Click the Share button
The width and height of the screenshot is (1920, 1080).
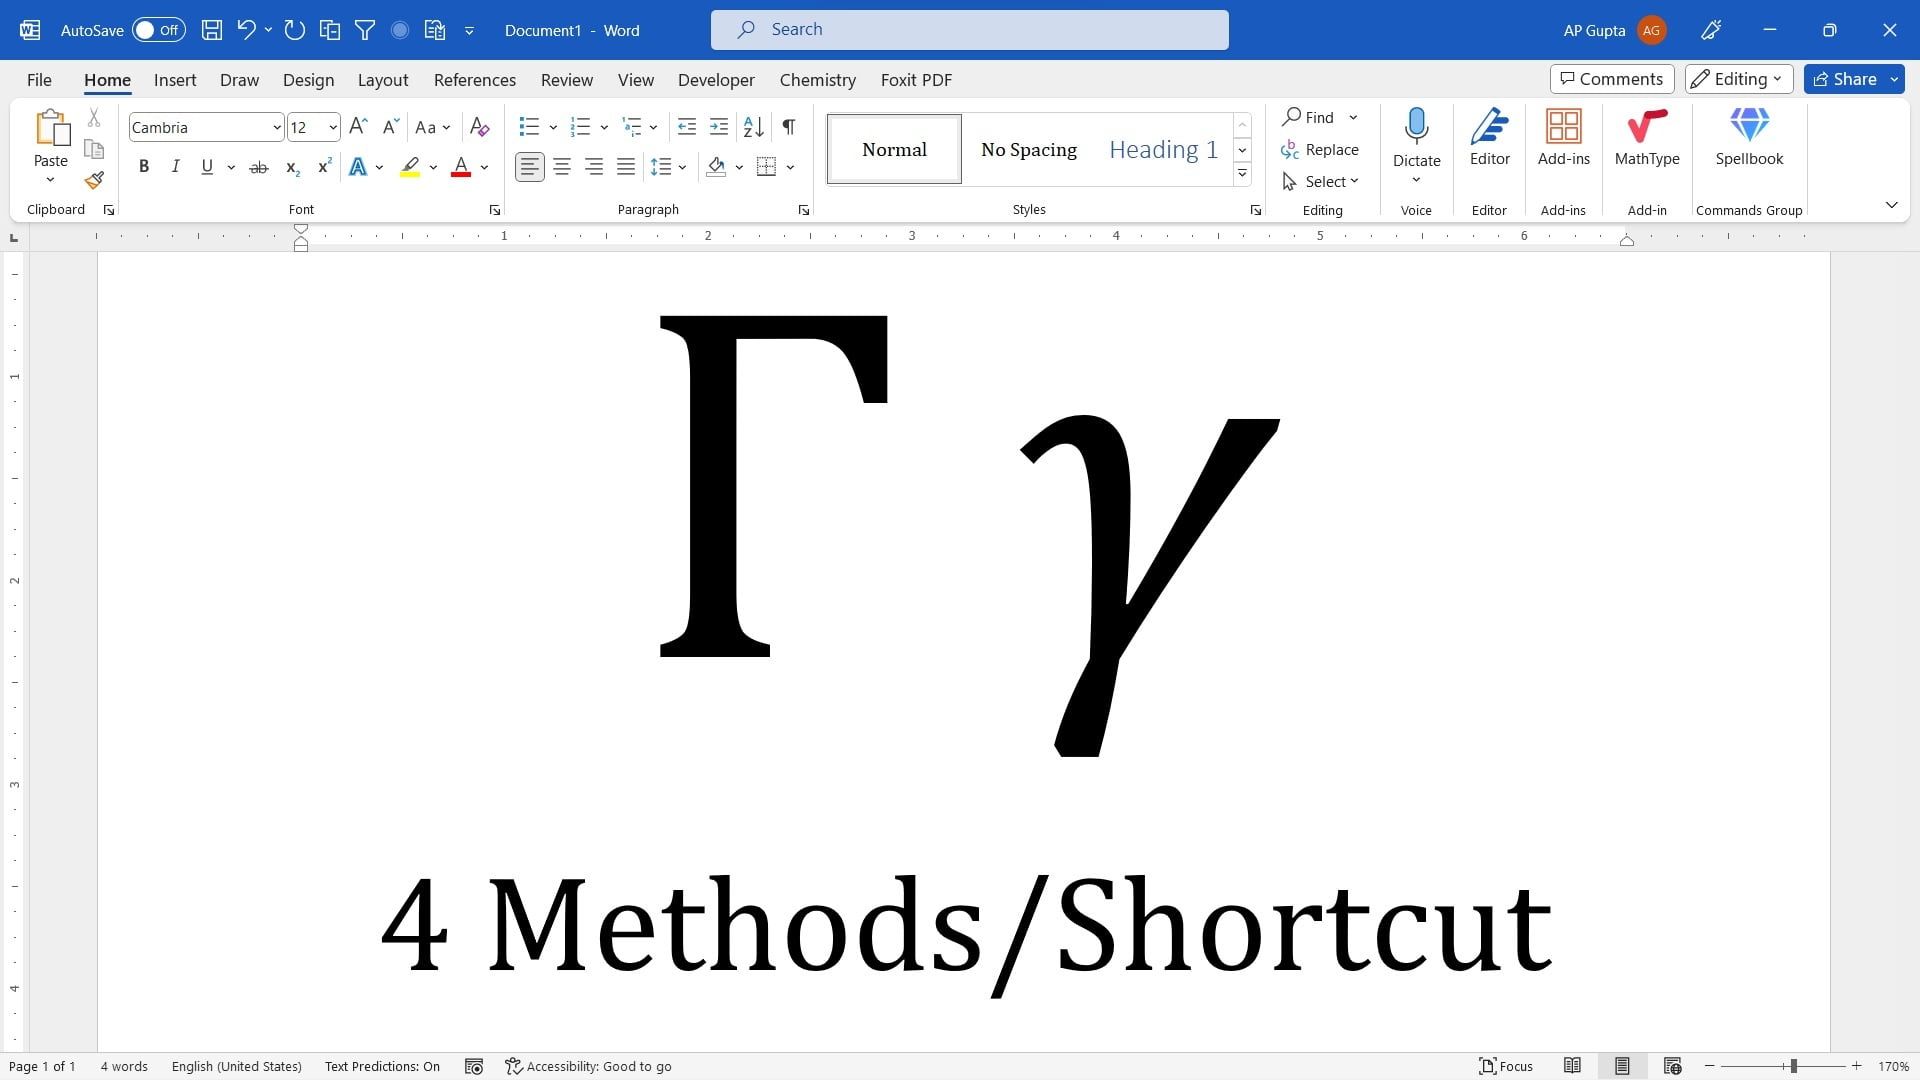(x=1845, y=79)
